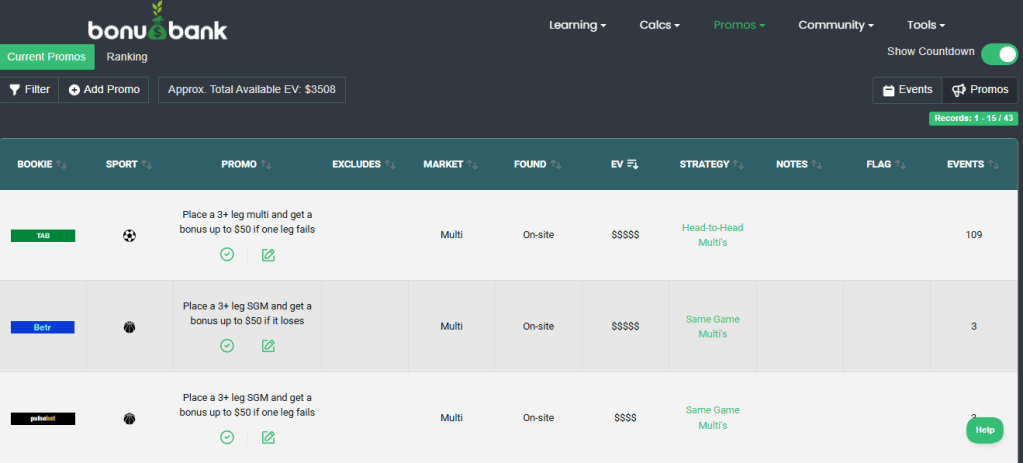Edit the TAB multi promo
Screen dimensions: 1023x463
(x=268, y=254)
